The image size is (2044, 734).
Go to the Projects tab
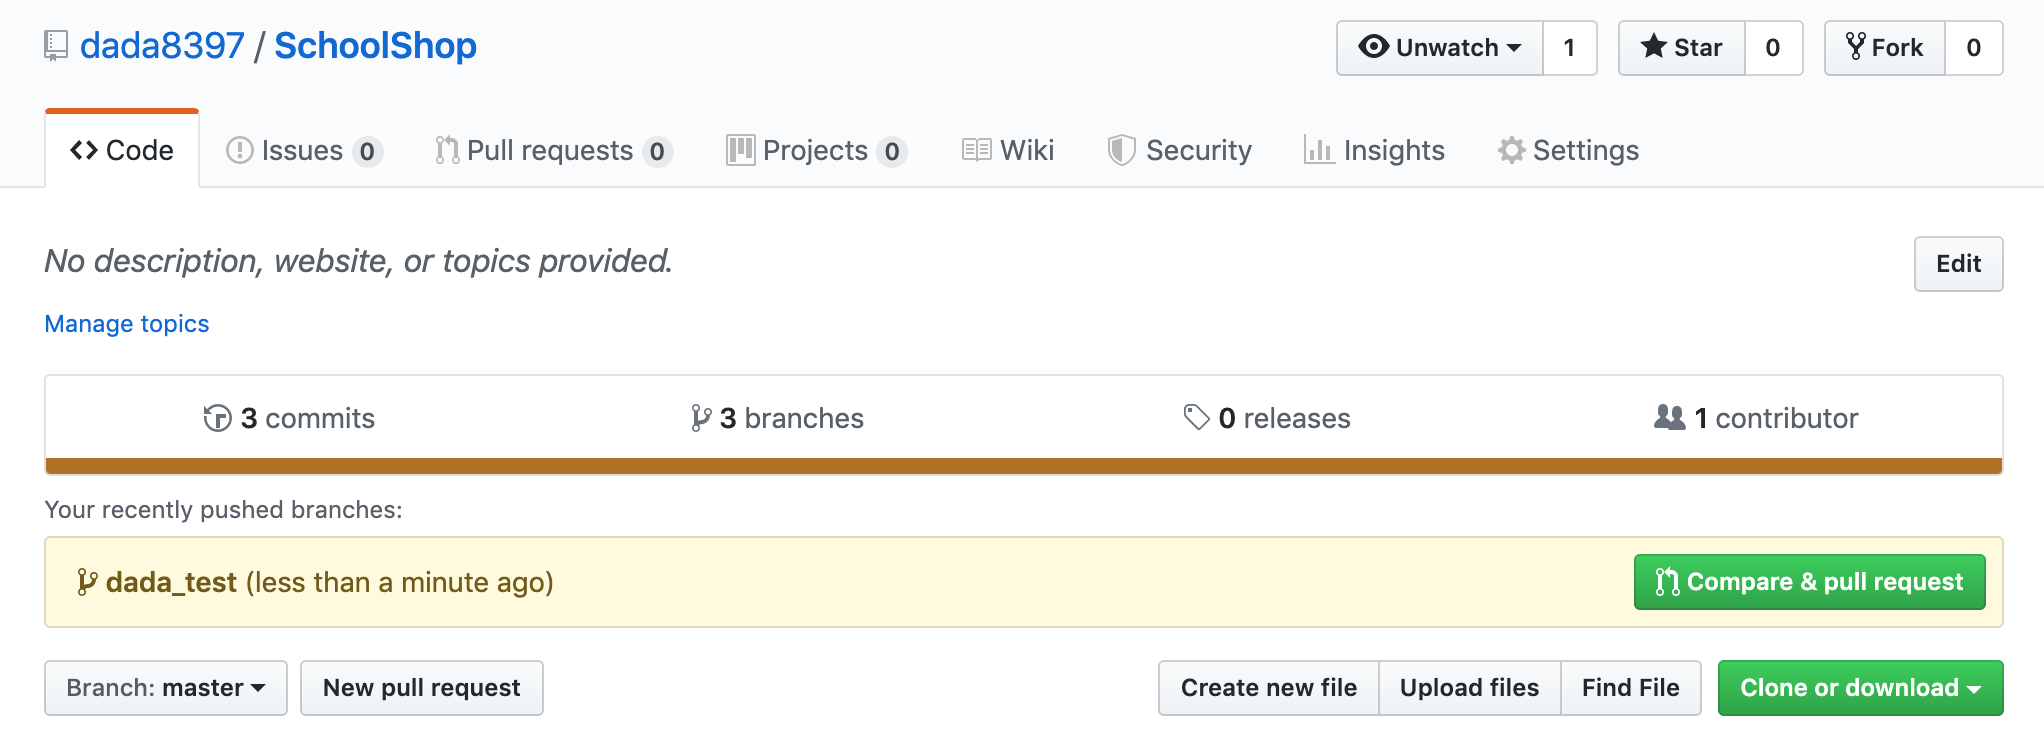(x=816, y=151)
